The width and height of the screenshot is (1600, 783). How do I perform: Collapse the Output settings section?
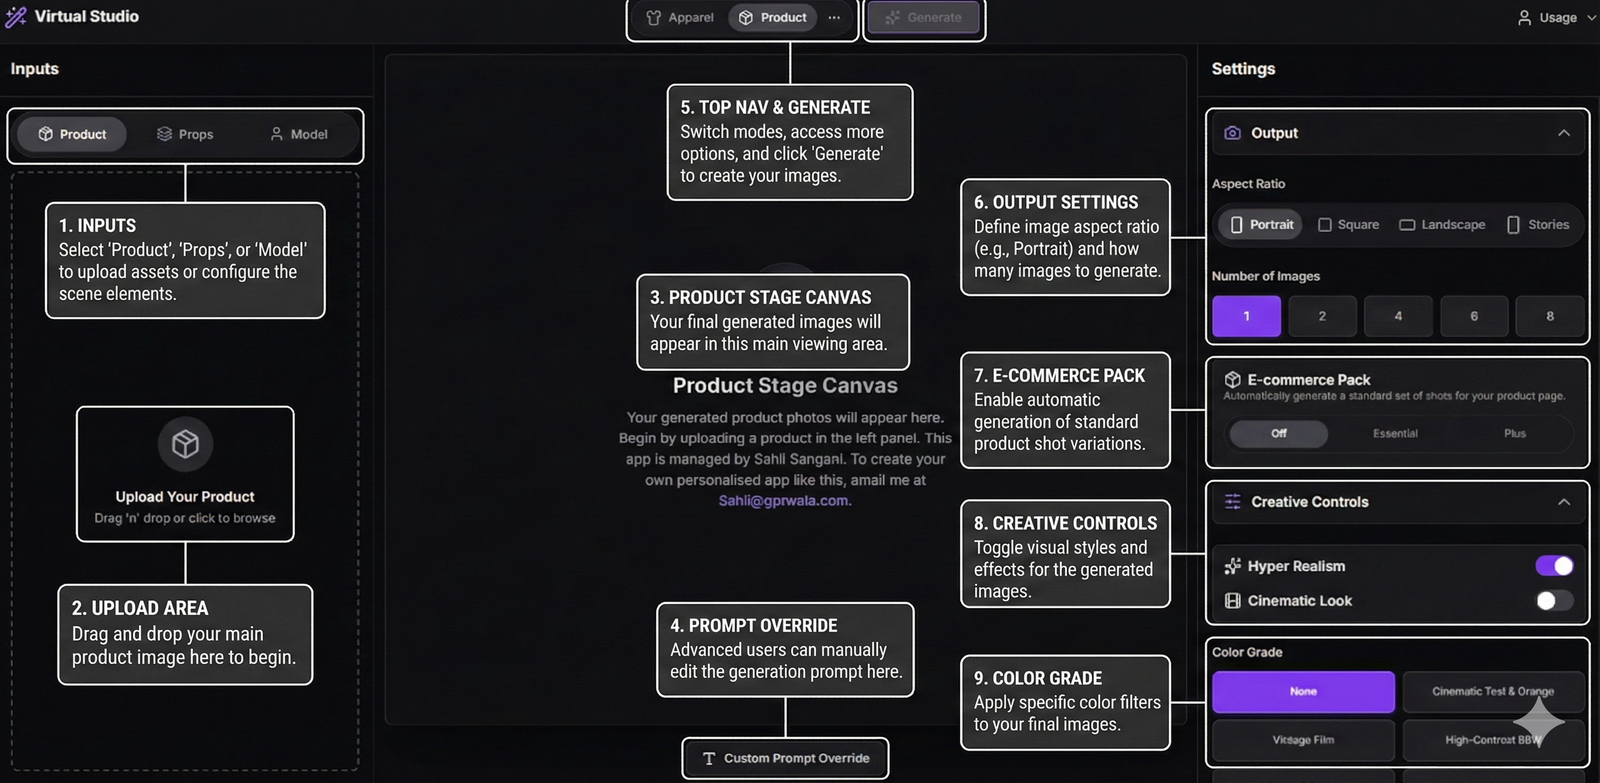1564,133
